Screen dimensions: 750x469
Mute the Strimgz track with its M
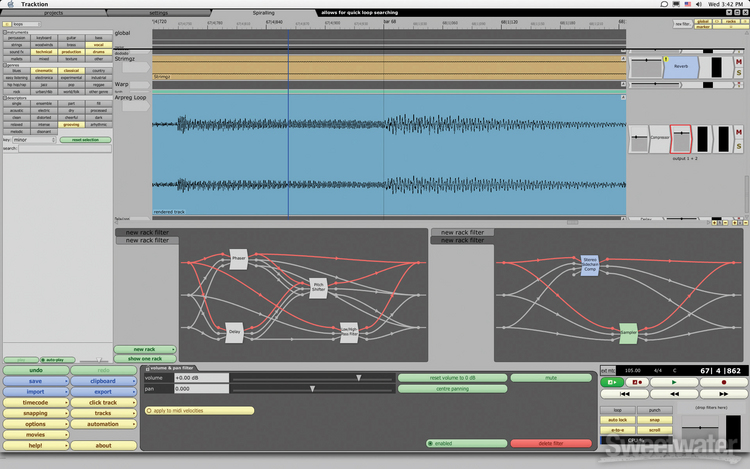(739, 62)
